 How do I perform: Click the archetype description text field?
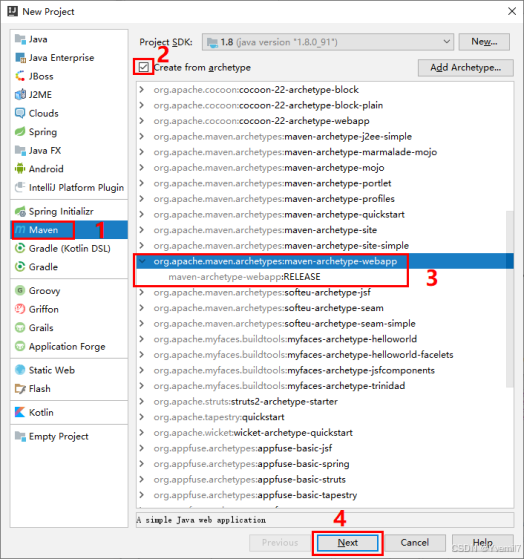pos(325,520)
